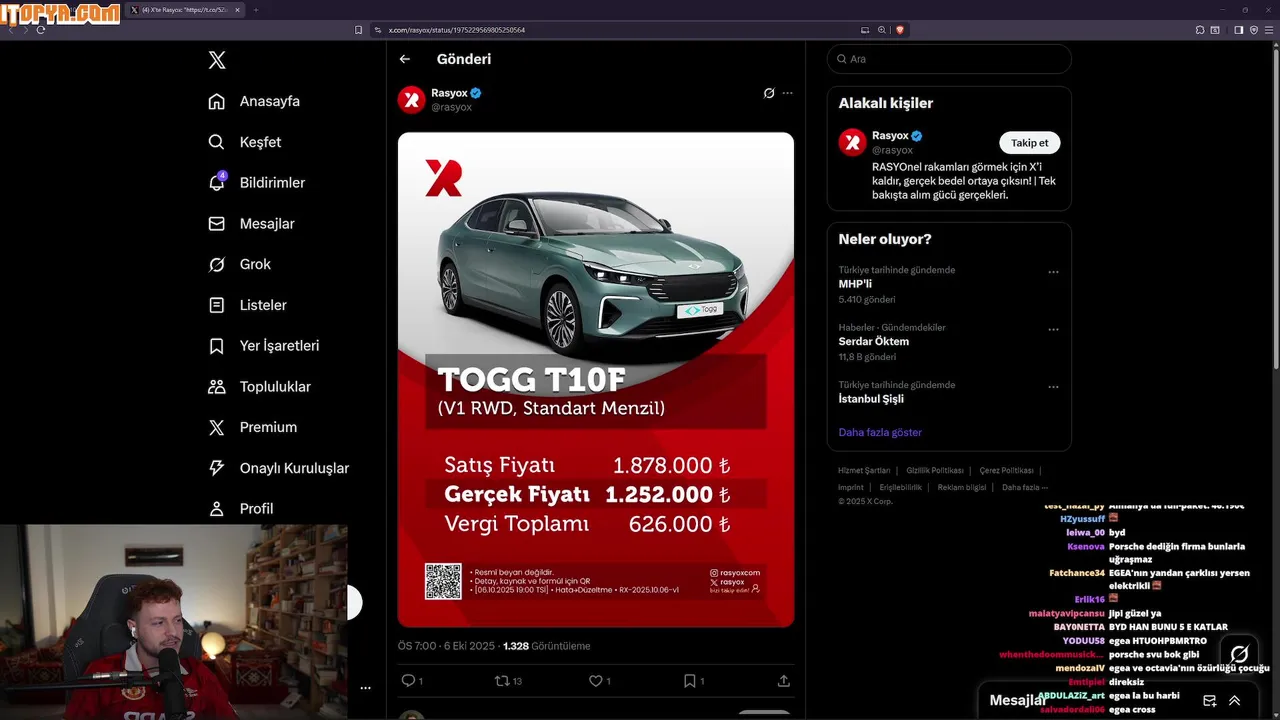
Task: Open Anasayfa in the sidebar
Action: pos(254,101)
